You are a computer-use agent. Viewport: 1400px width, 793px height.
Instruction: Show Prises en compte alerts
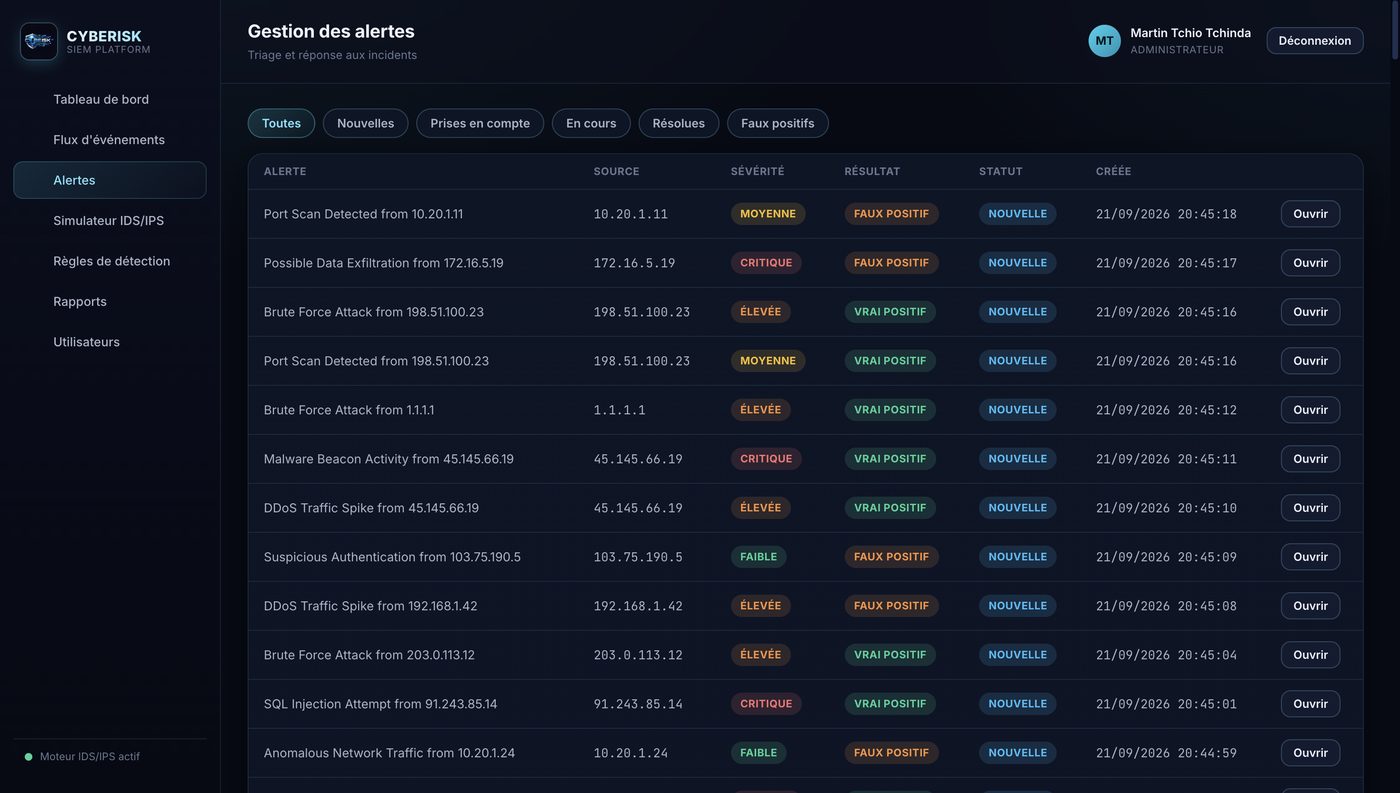(x=480, y=123)
